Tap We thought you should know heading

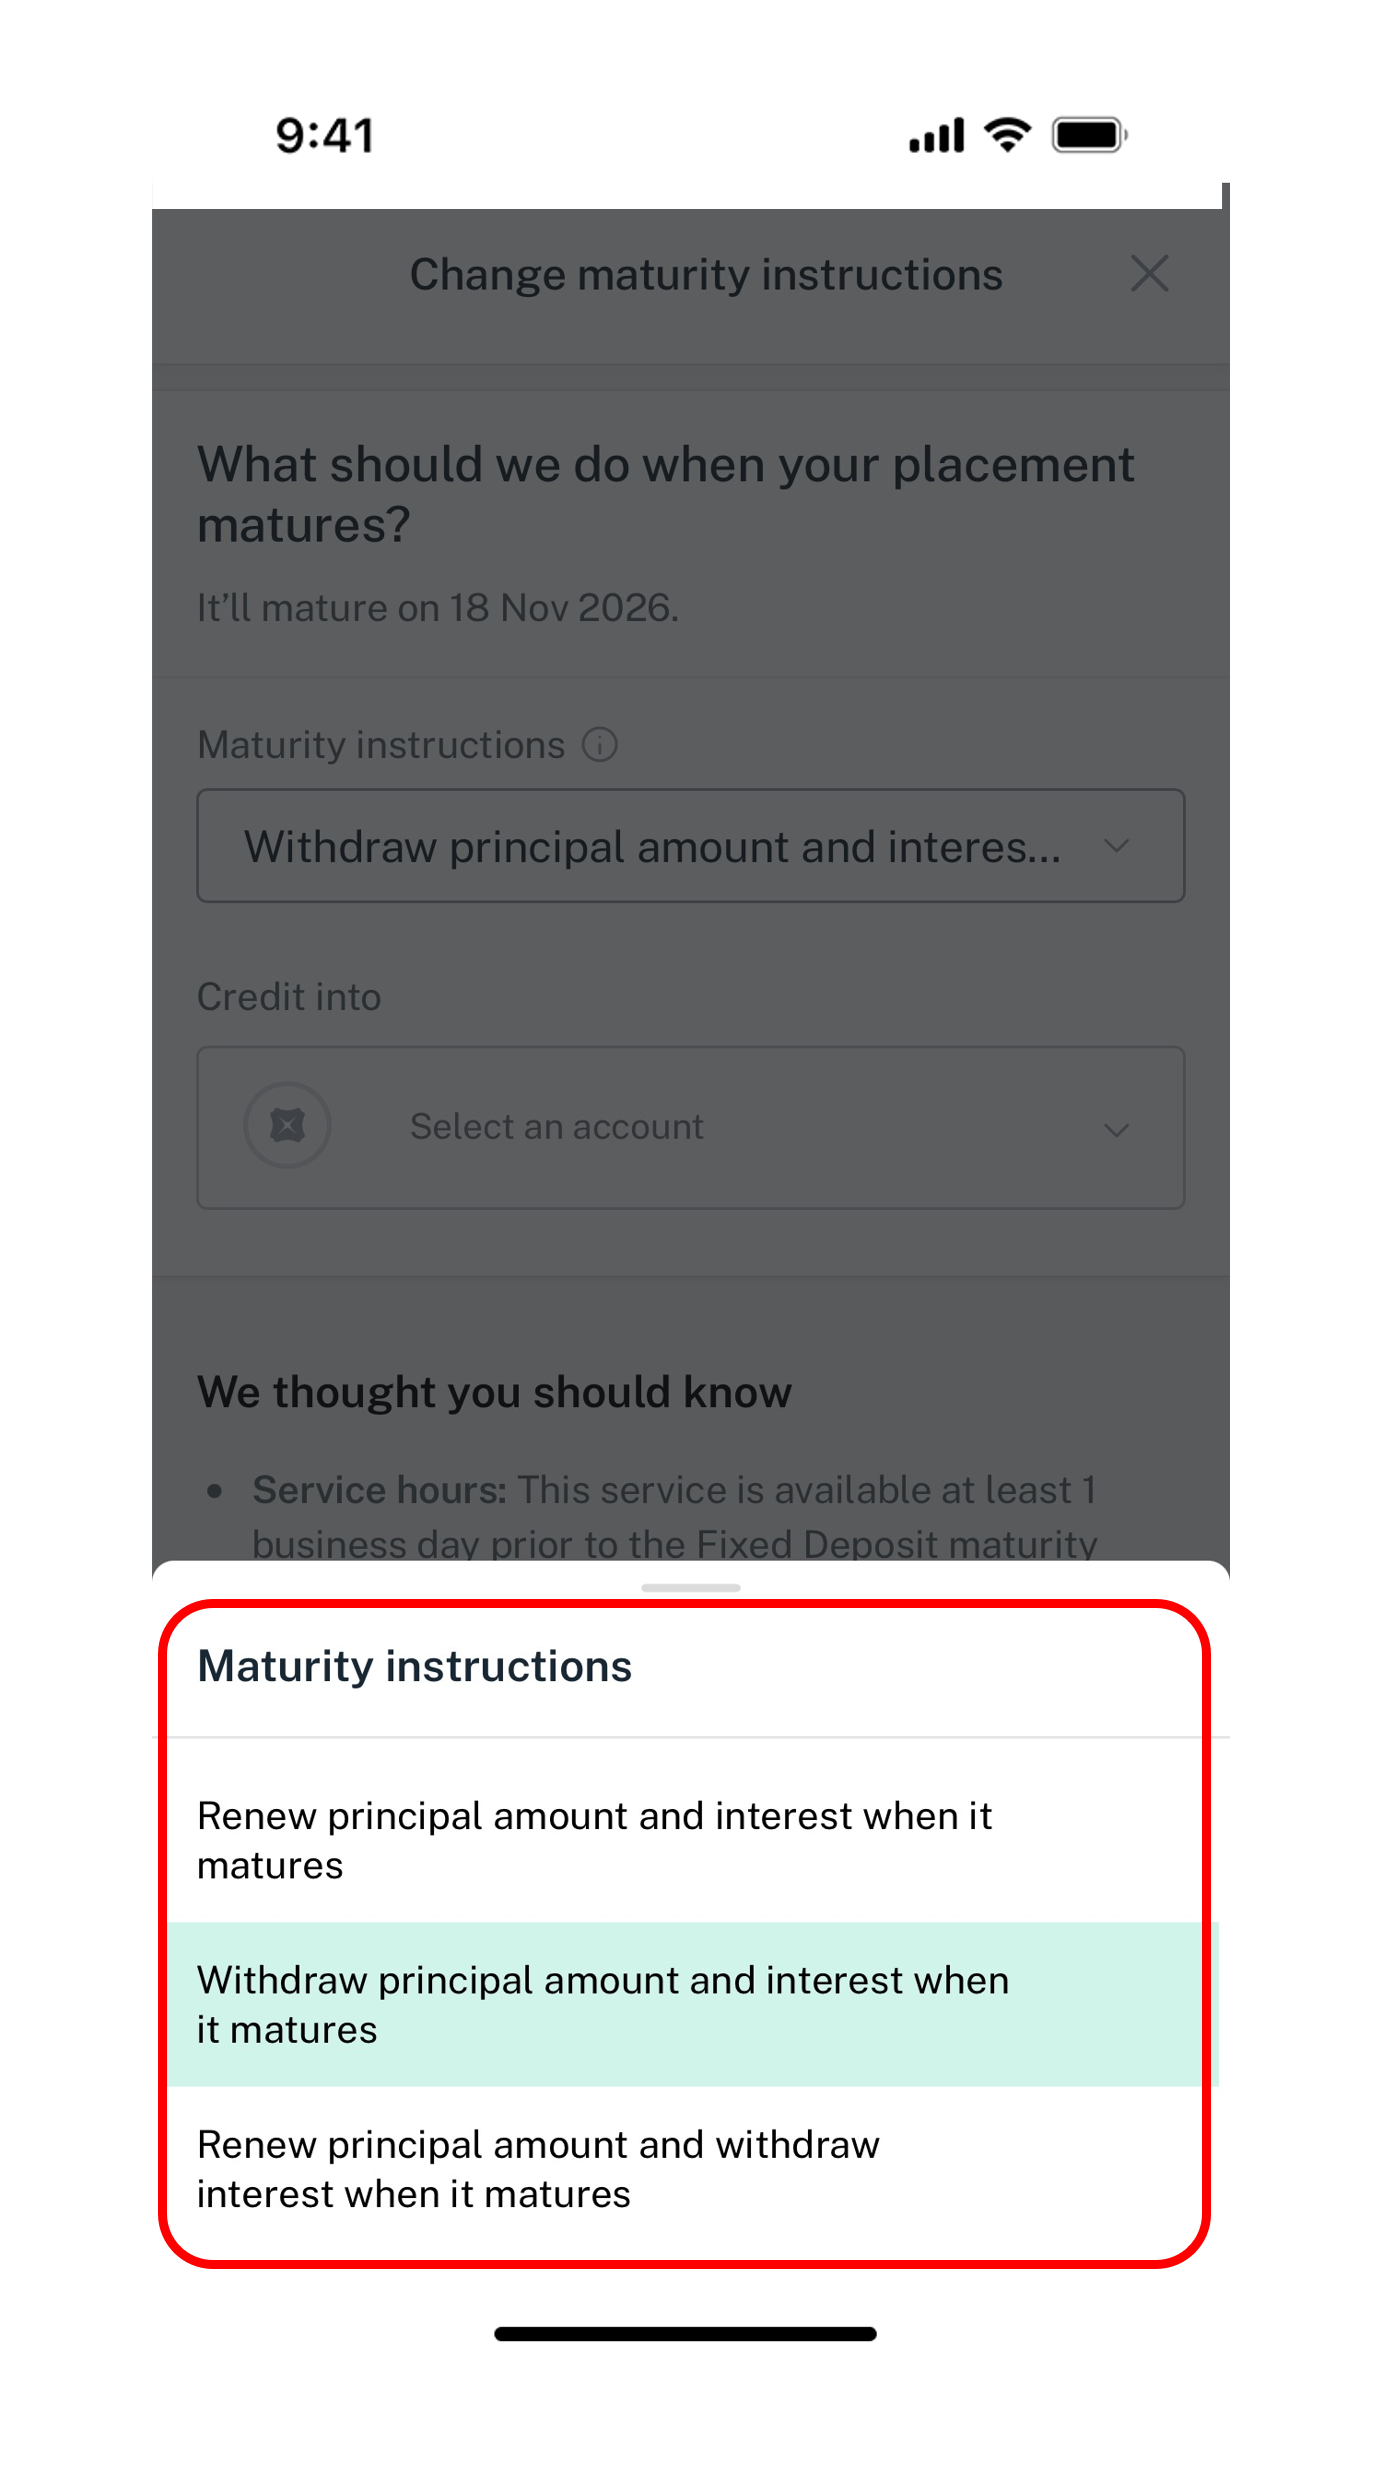click(x=494, y=1392)
